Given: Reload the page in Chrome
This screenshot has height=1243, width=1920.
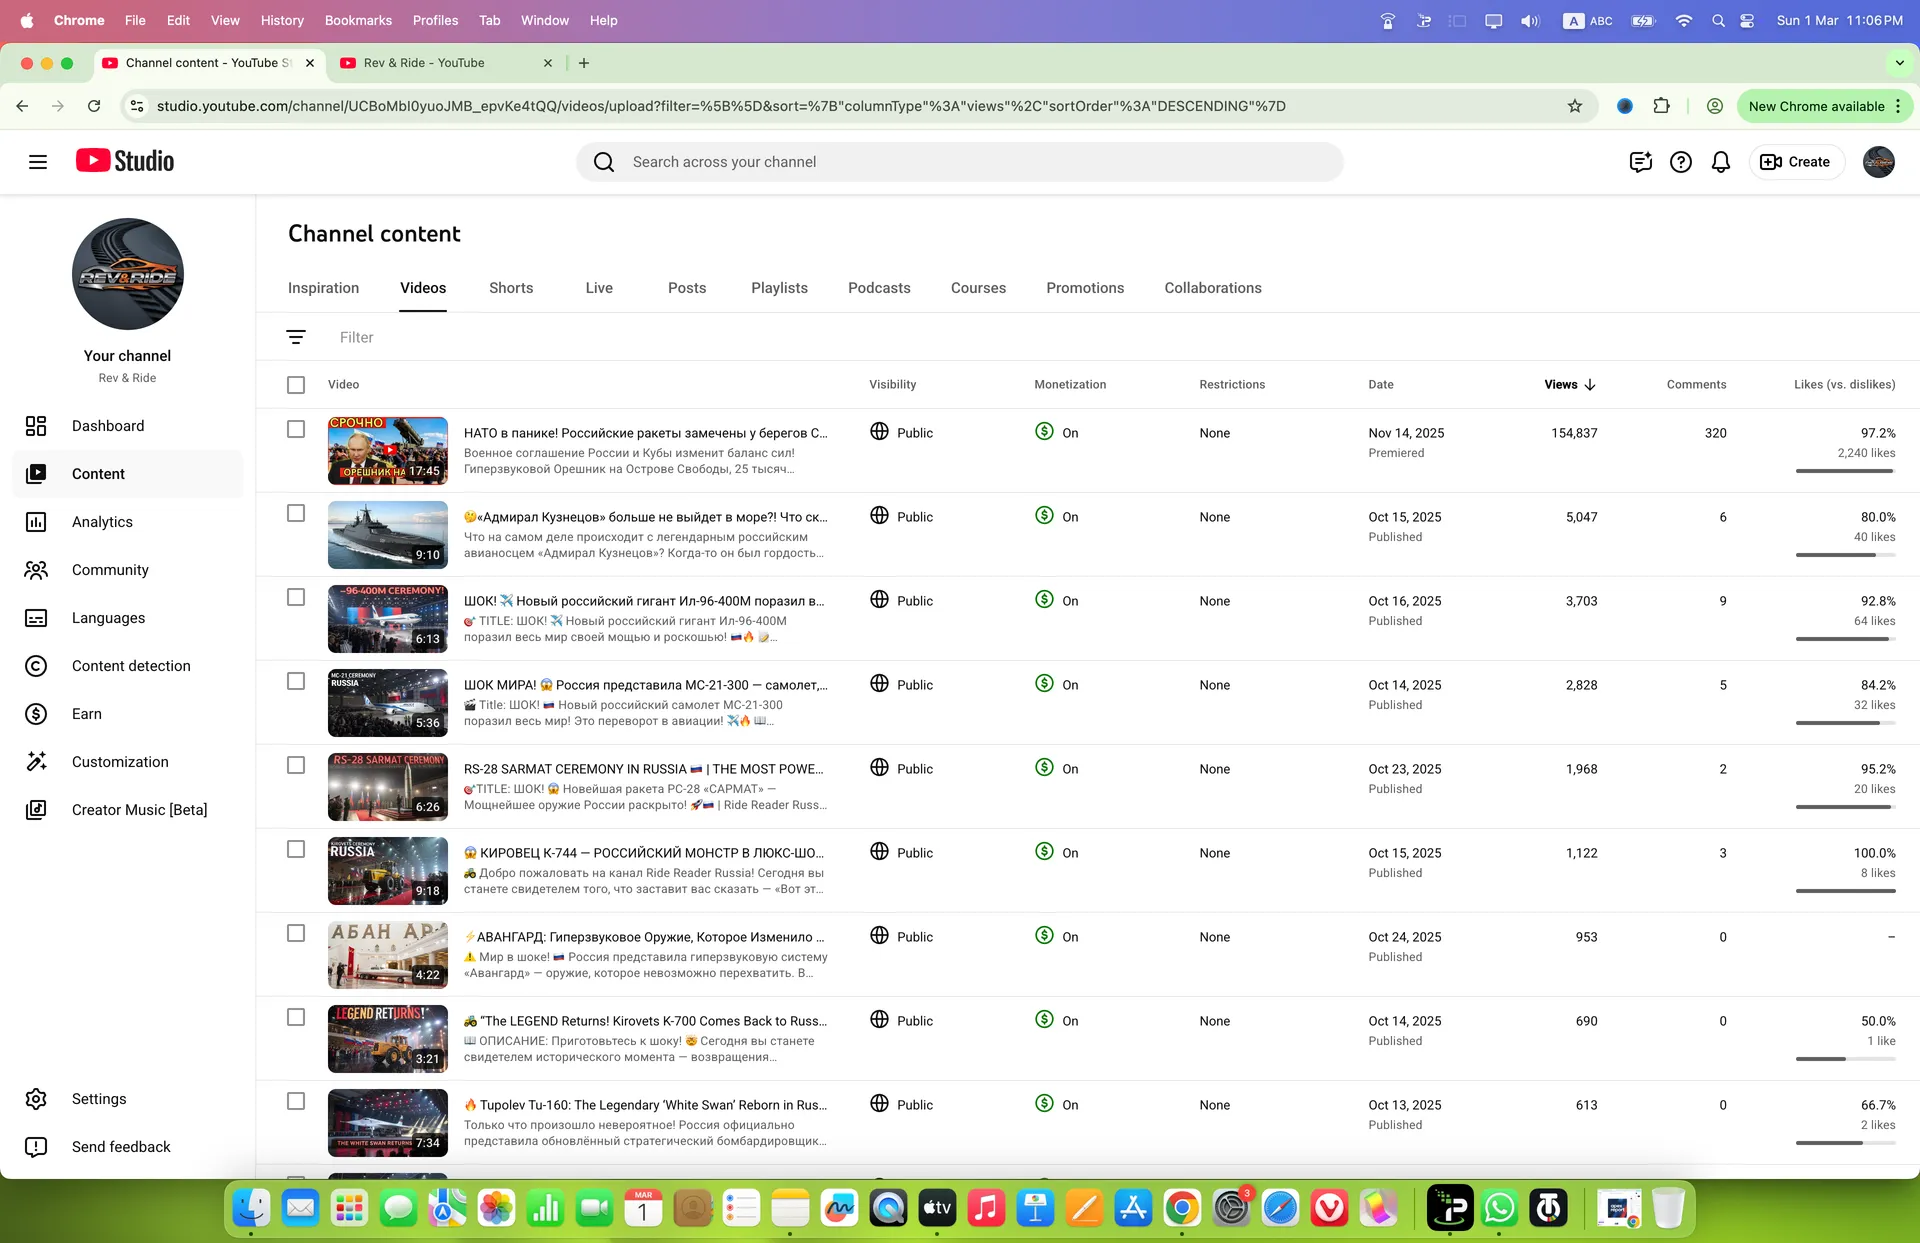Looking at the screenshot, I should [x=94, y=106].
